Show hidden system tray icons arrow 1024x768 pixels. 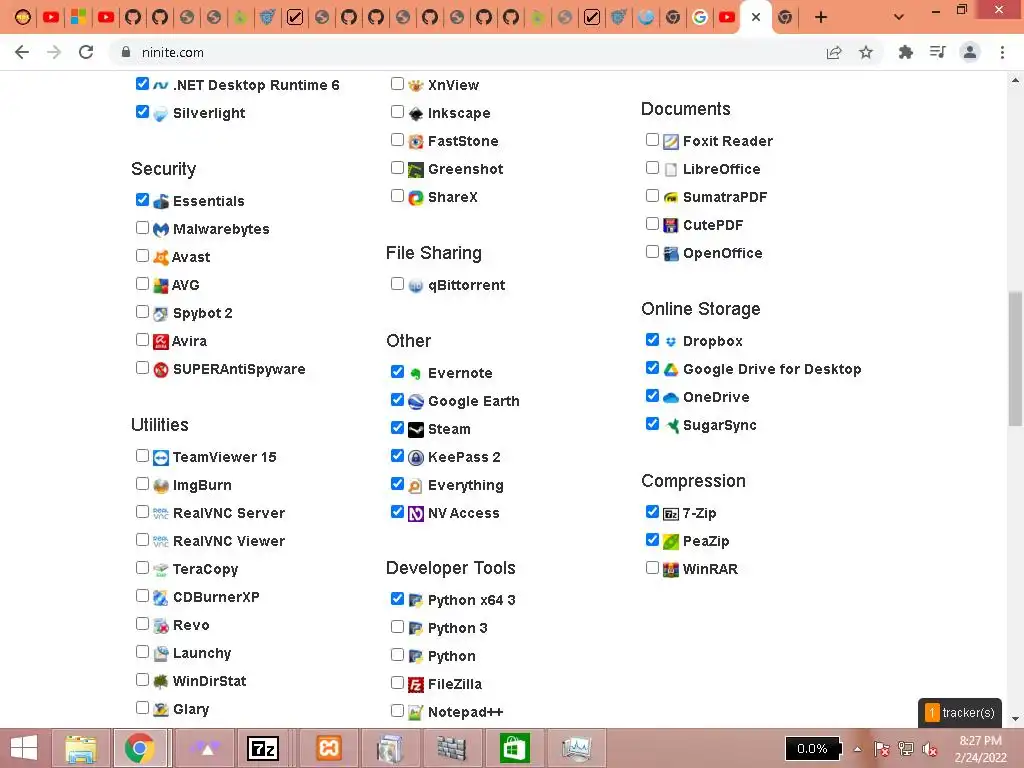click(x=857, y=749)
